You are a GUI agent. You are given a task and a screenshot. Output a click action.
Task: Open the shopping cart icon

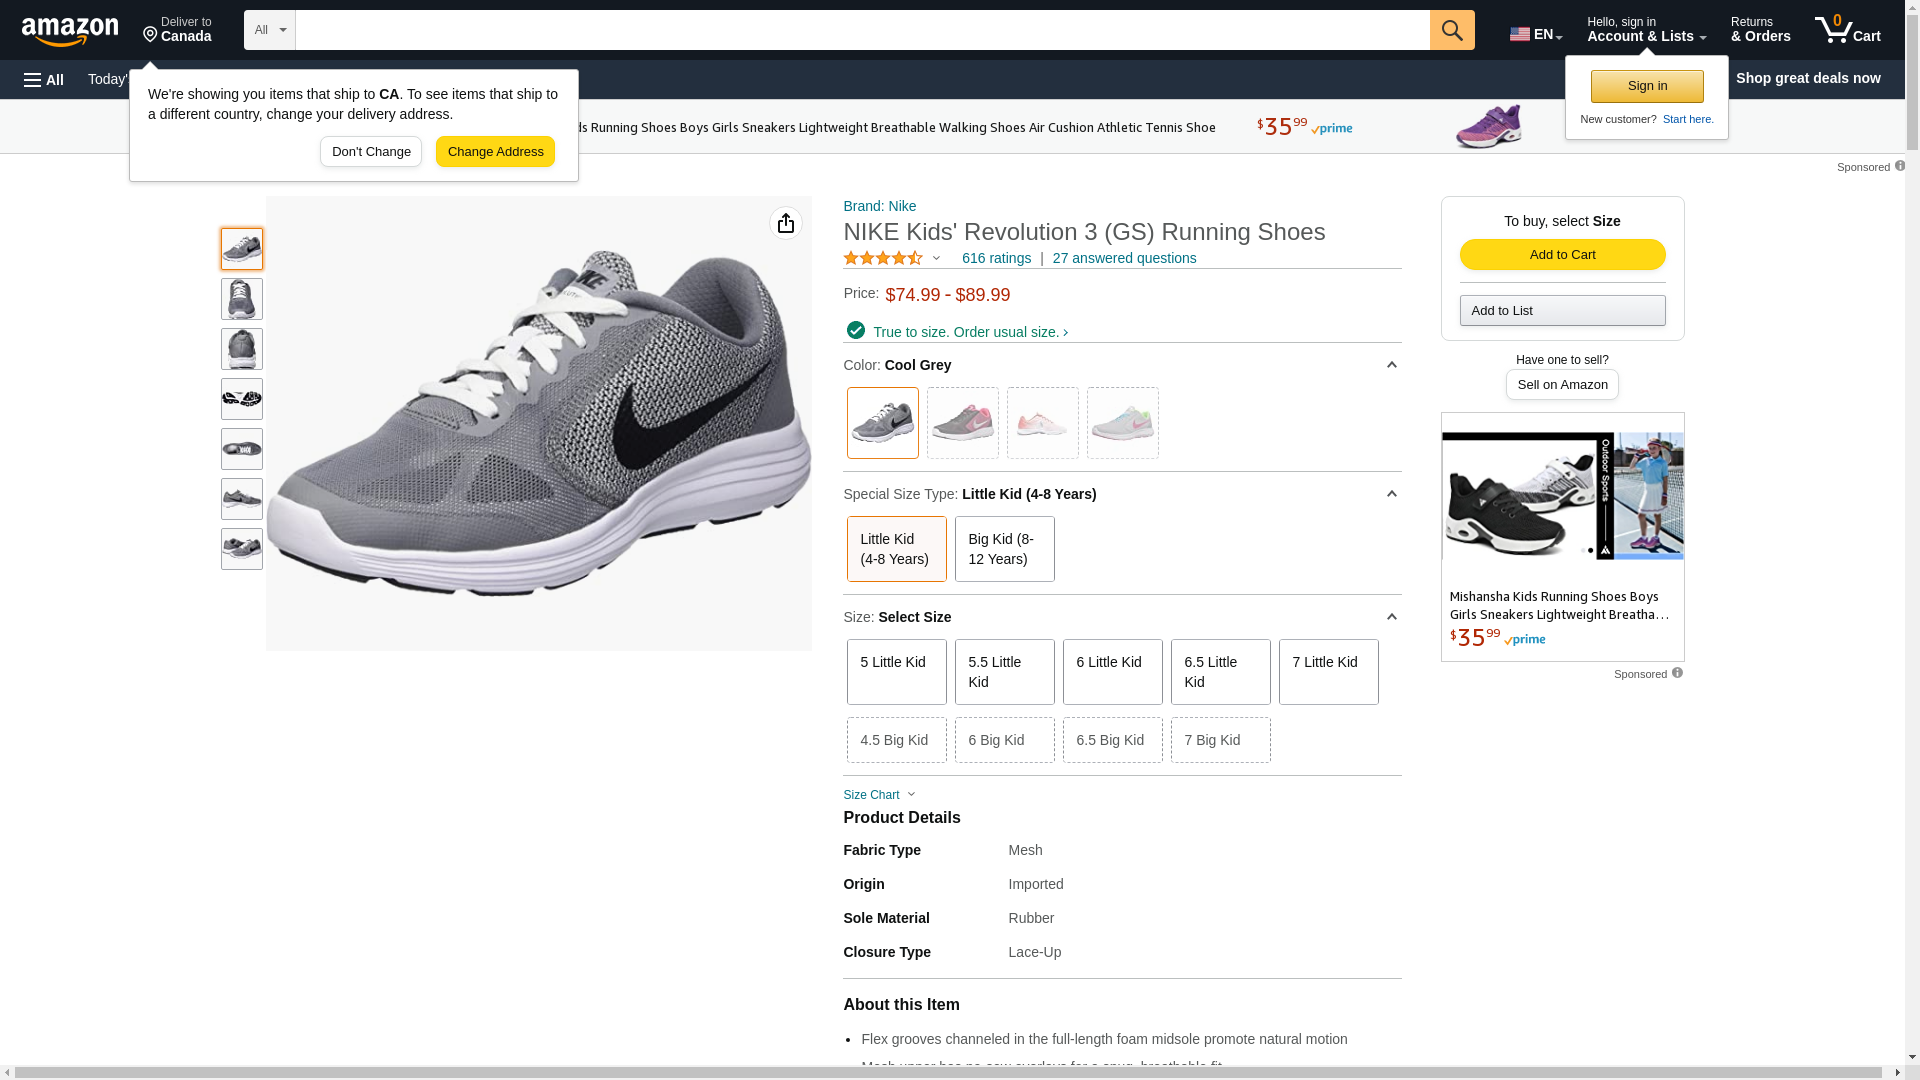click(1847, 30)
